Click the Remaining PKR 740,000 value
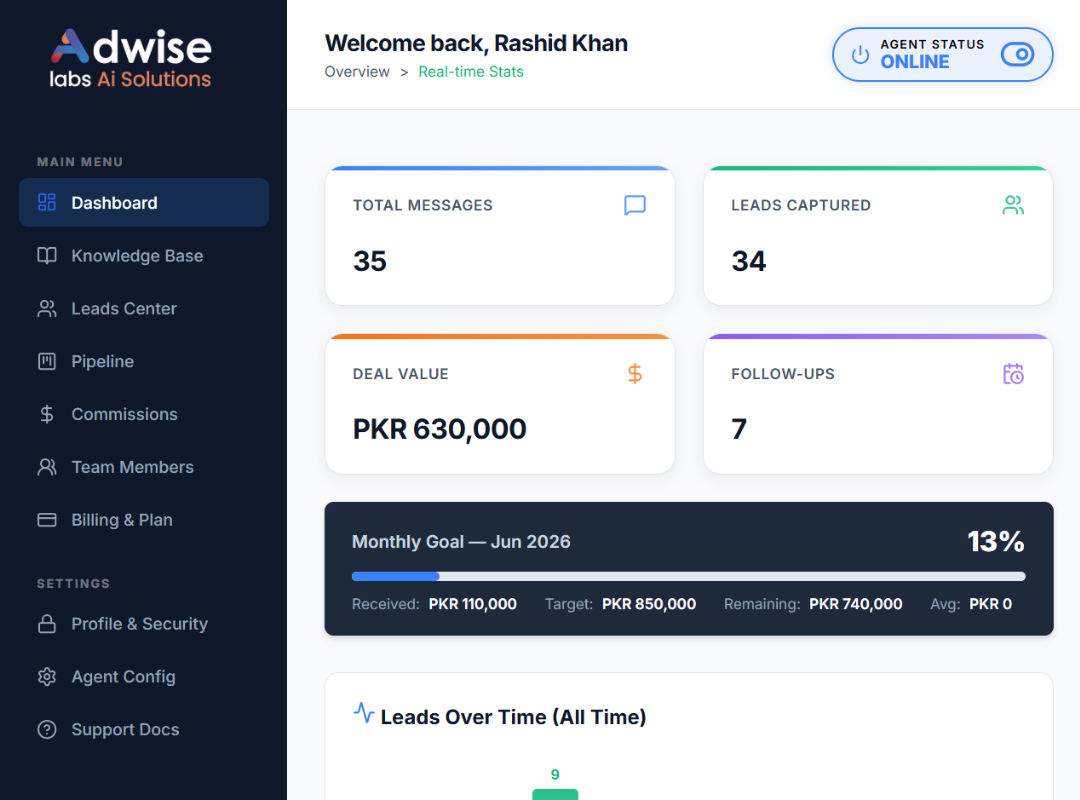This screenshot has width=1080, height=800. click(855, 604)
